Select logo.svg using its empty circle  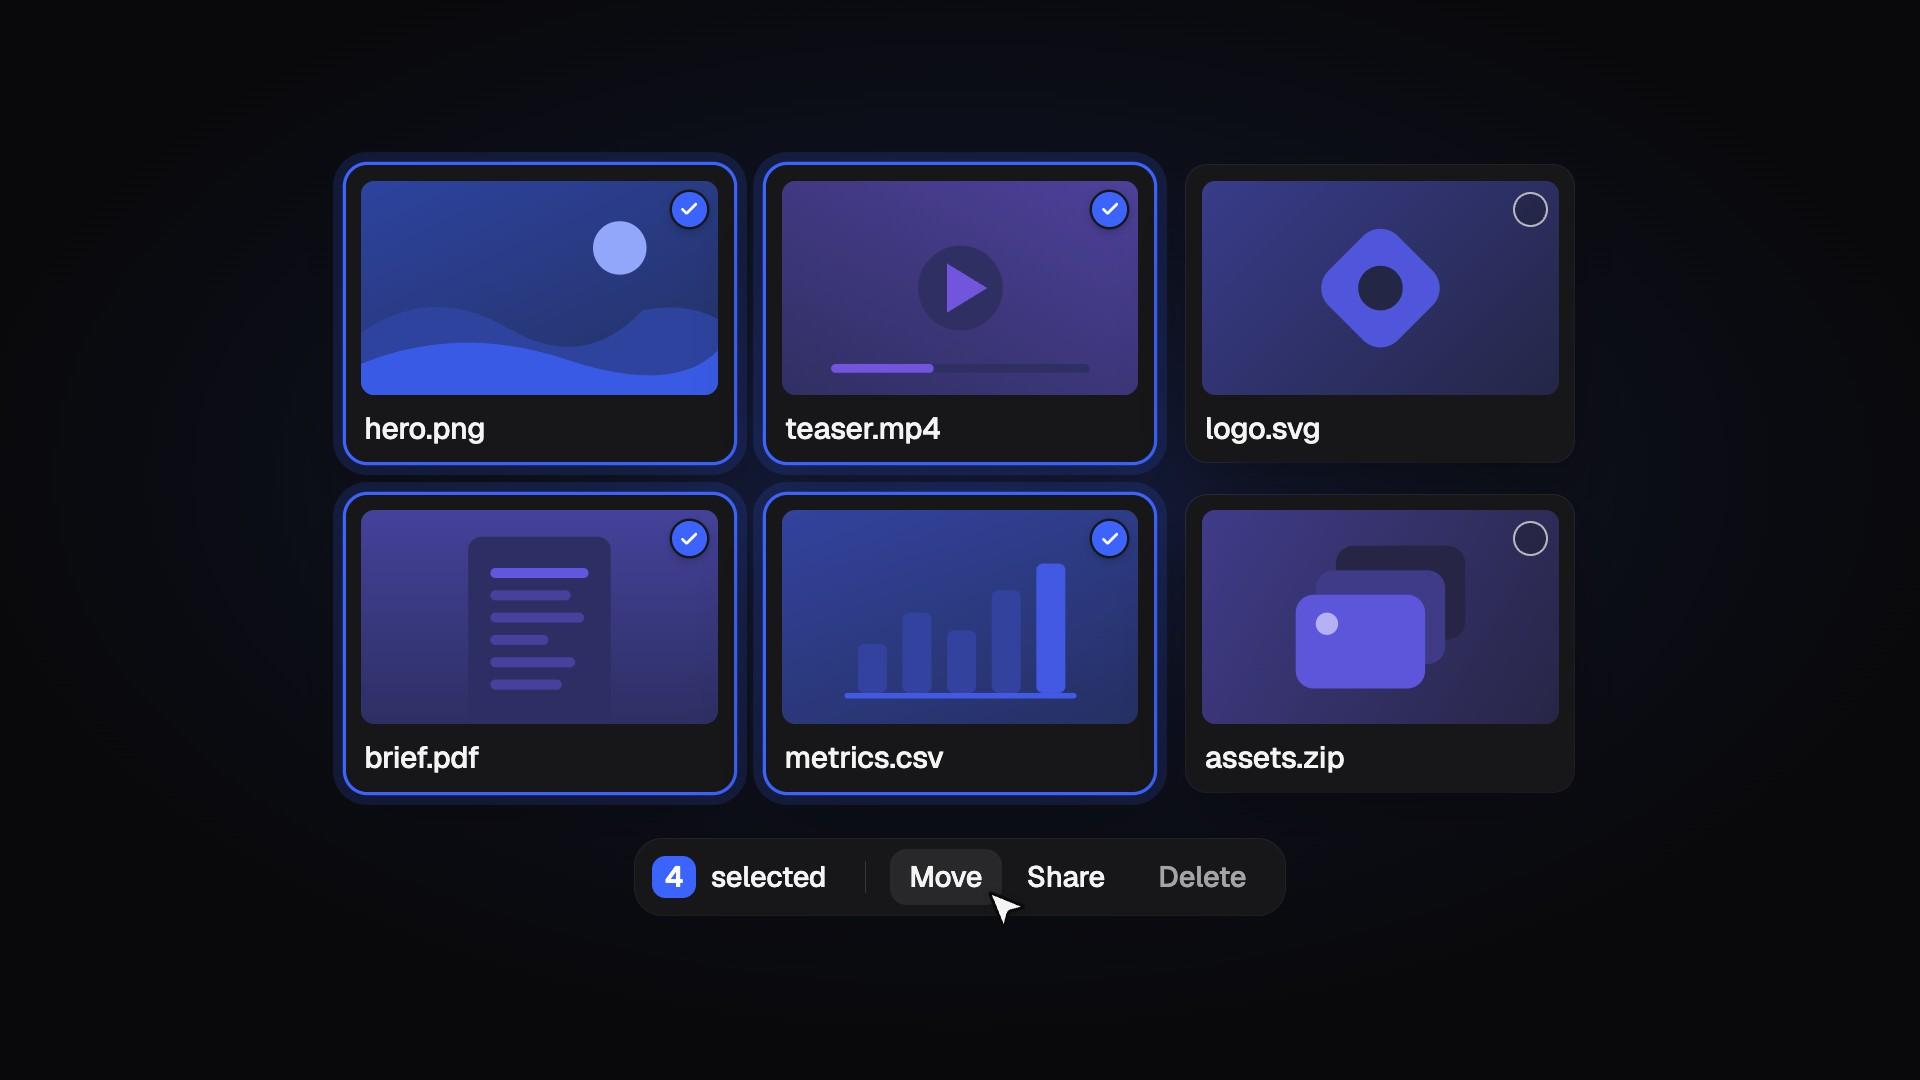(x=1530, y=210)
